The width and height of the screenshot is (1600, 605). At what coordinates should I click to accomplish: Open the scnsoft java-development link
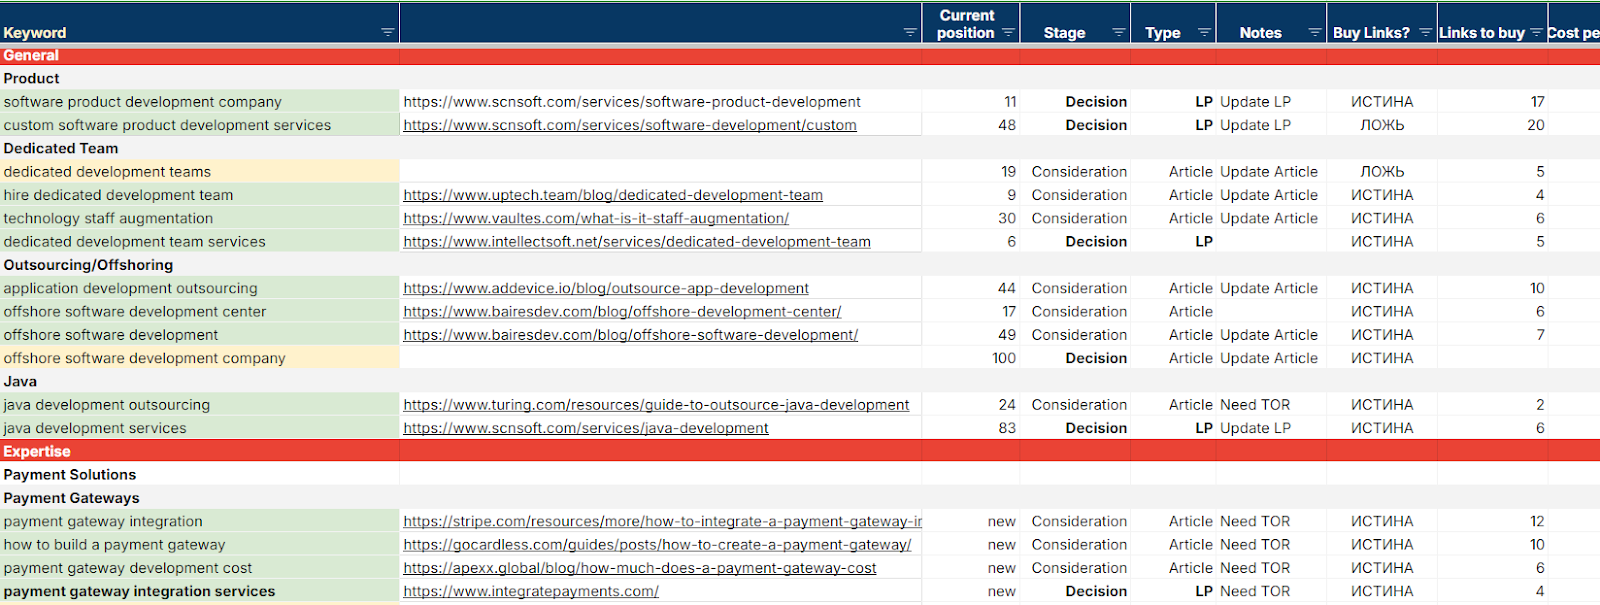coord(586,428)
